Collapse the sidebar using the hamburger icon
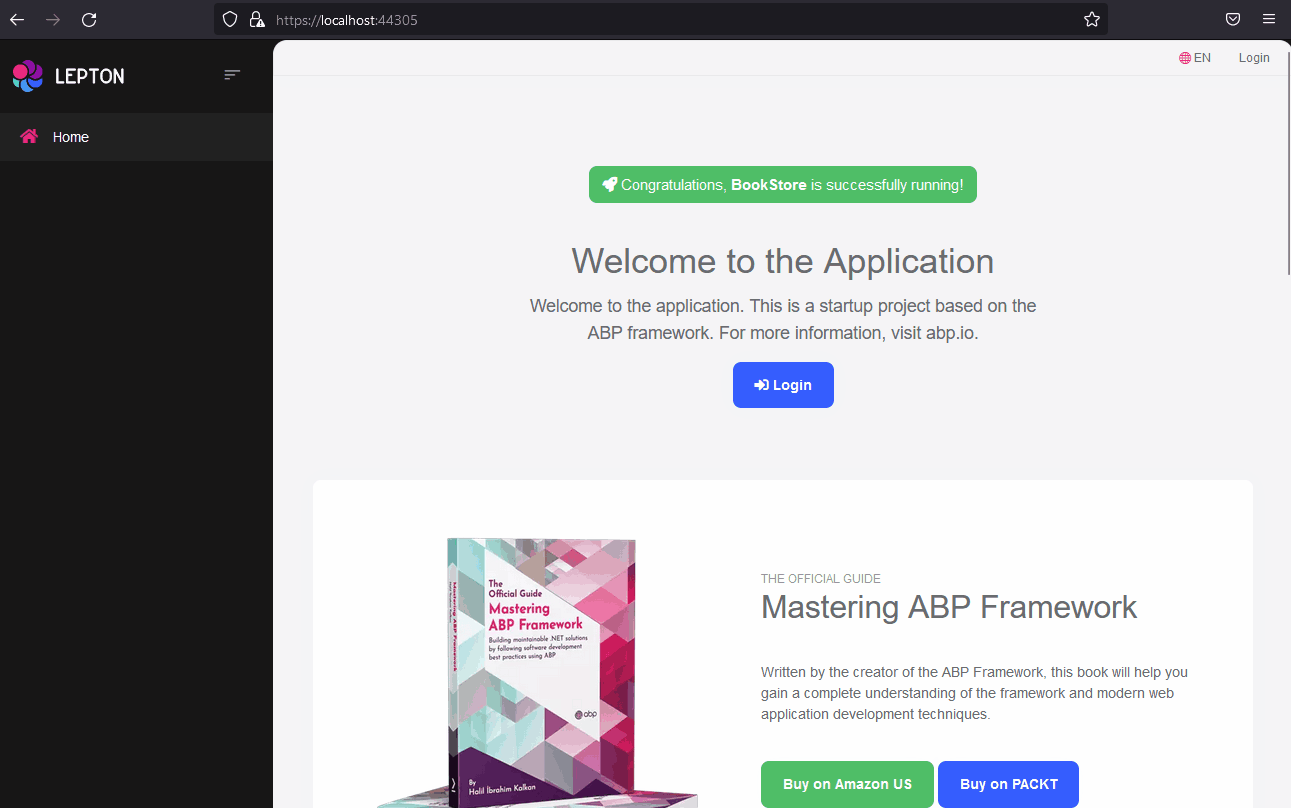Screen dimensions: 1291x808 [x=232, y=75]
